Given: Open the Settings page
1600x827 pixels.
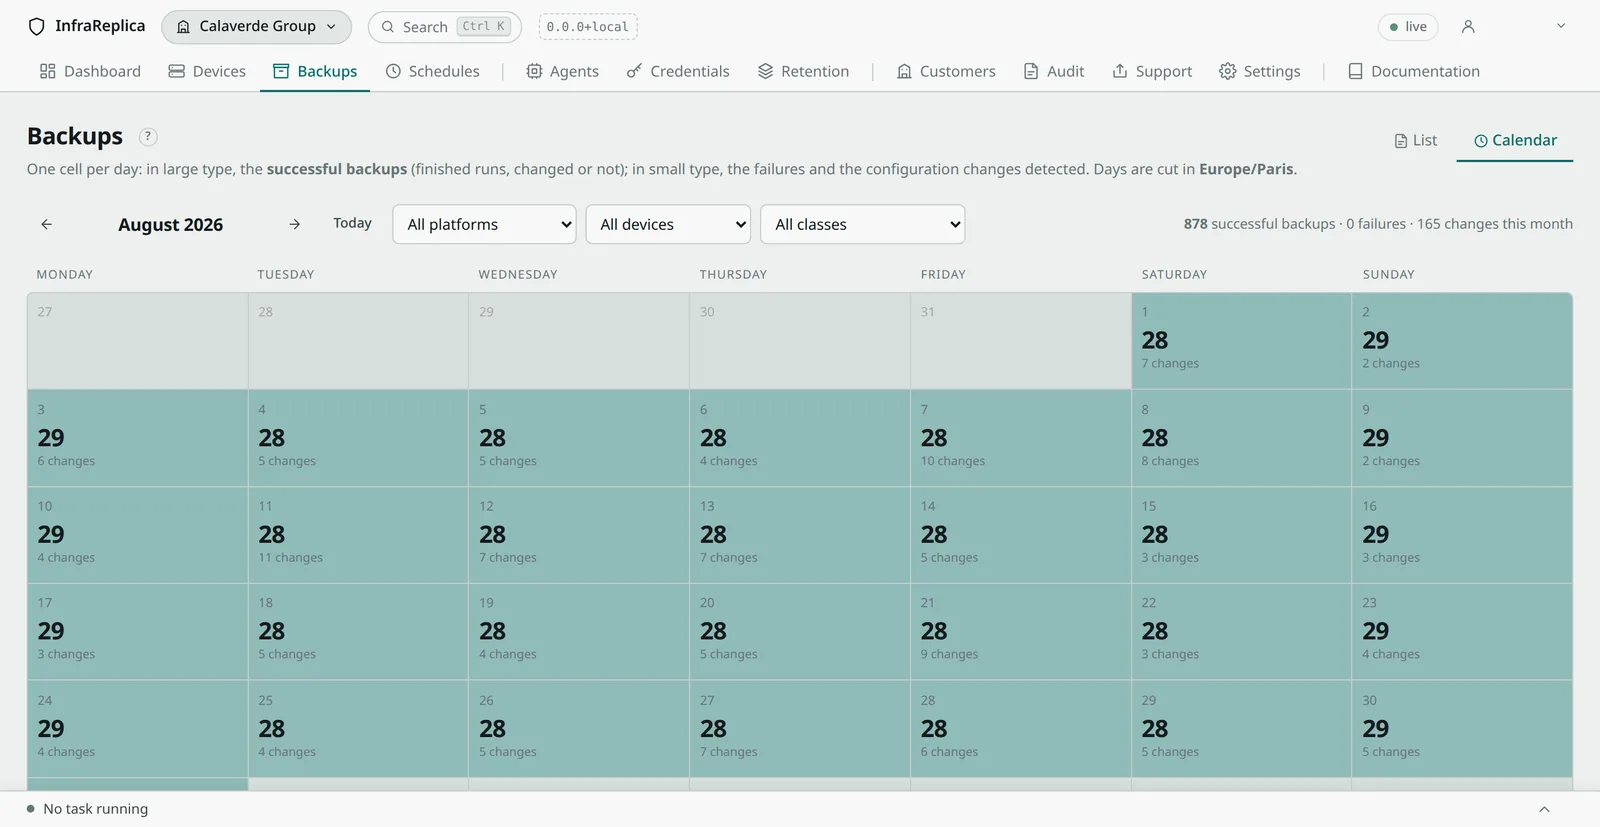Looking at the screenshot, I should coord(1260,71).
